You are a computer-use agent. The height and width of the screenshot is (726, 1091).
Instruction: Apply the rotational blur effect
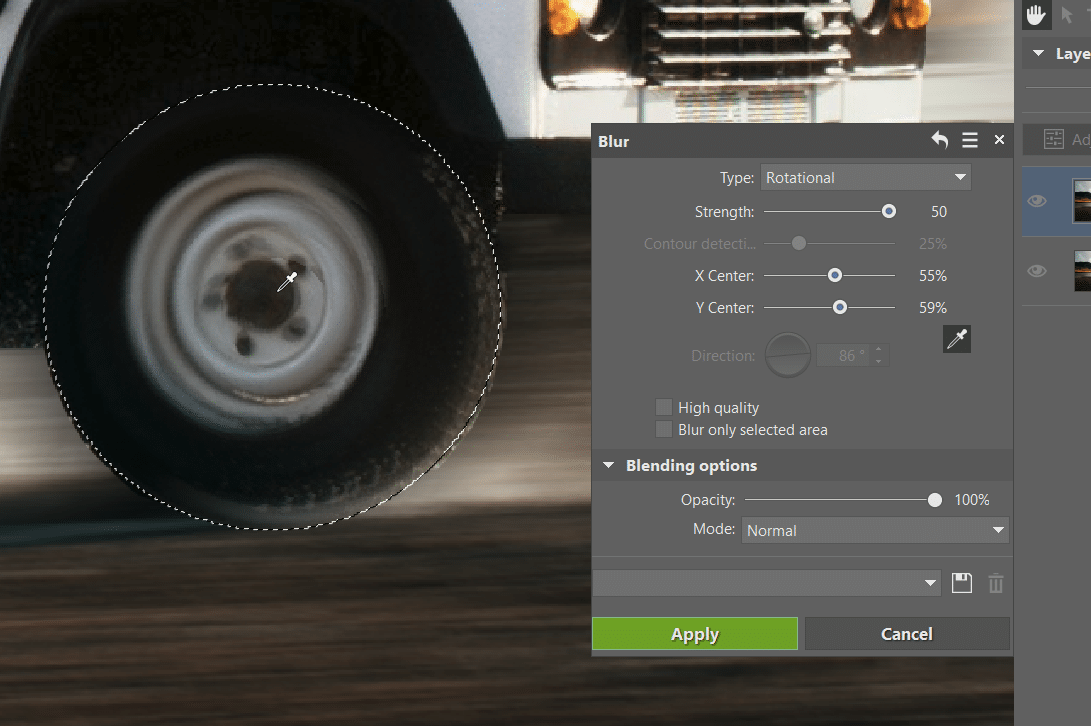694,634
